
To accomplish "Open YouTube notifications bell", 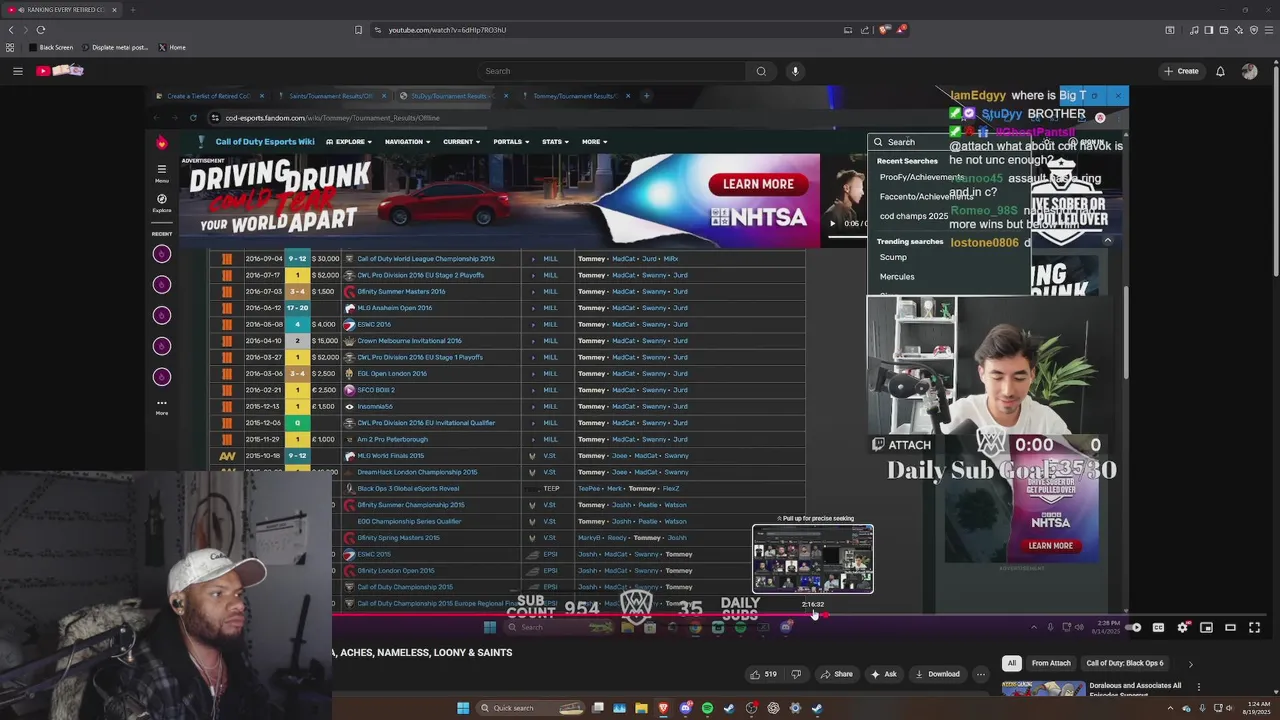I will click(1220, 71).
